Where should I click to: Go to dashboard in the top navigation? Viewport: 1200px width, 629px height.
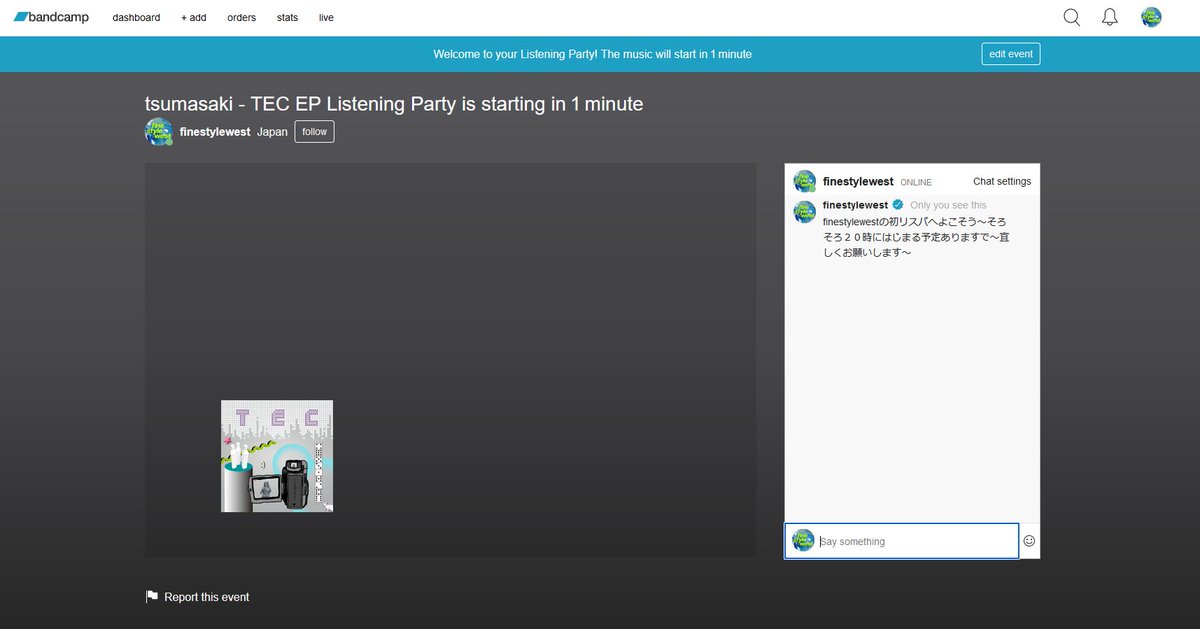click(x=136, y=18)
